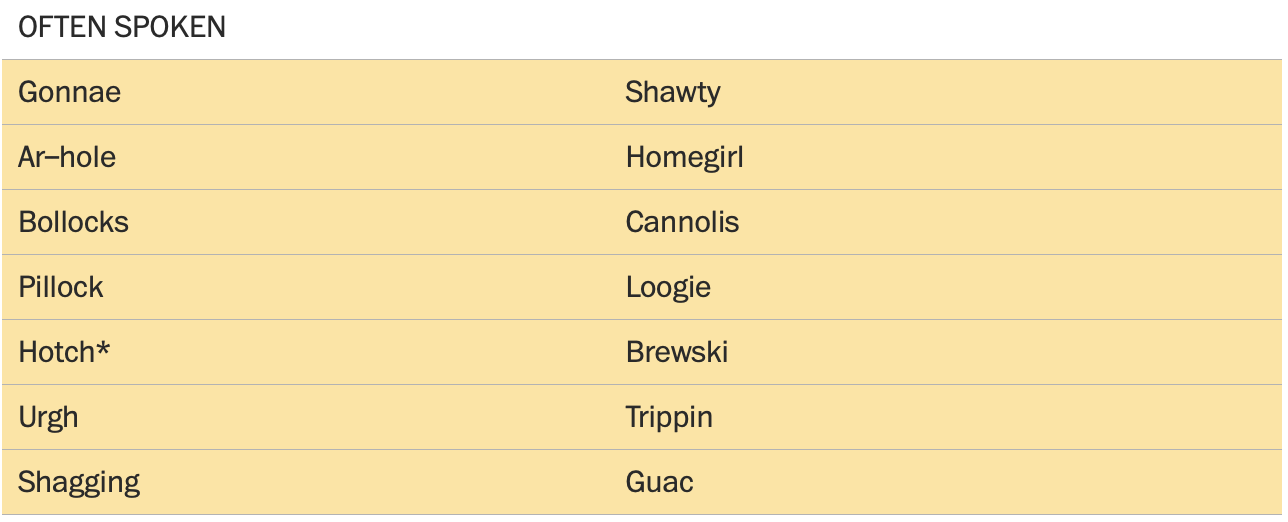
Task: Click the word Loogie
Action: [669, 288]
